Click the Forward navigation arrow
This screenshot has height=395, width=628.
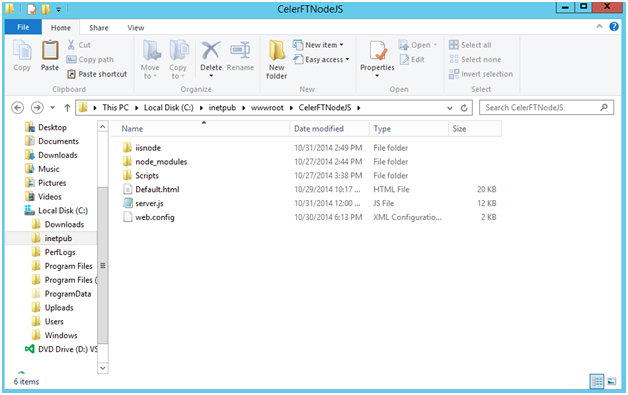point(37,107)
